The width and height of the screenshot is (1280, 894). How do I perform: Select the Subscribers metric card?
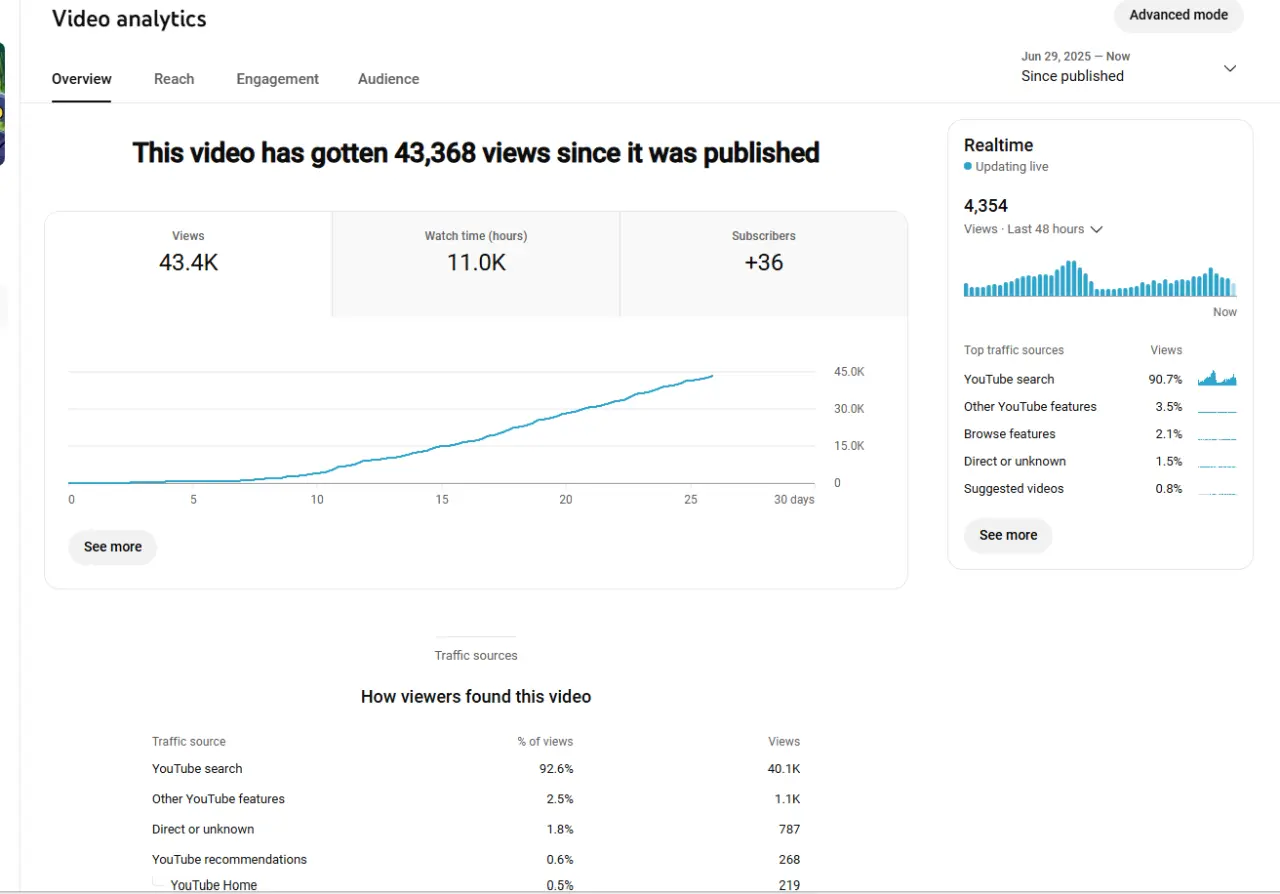tap(764, 264)
